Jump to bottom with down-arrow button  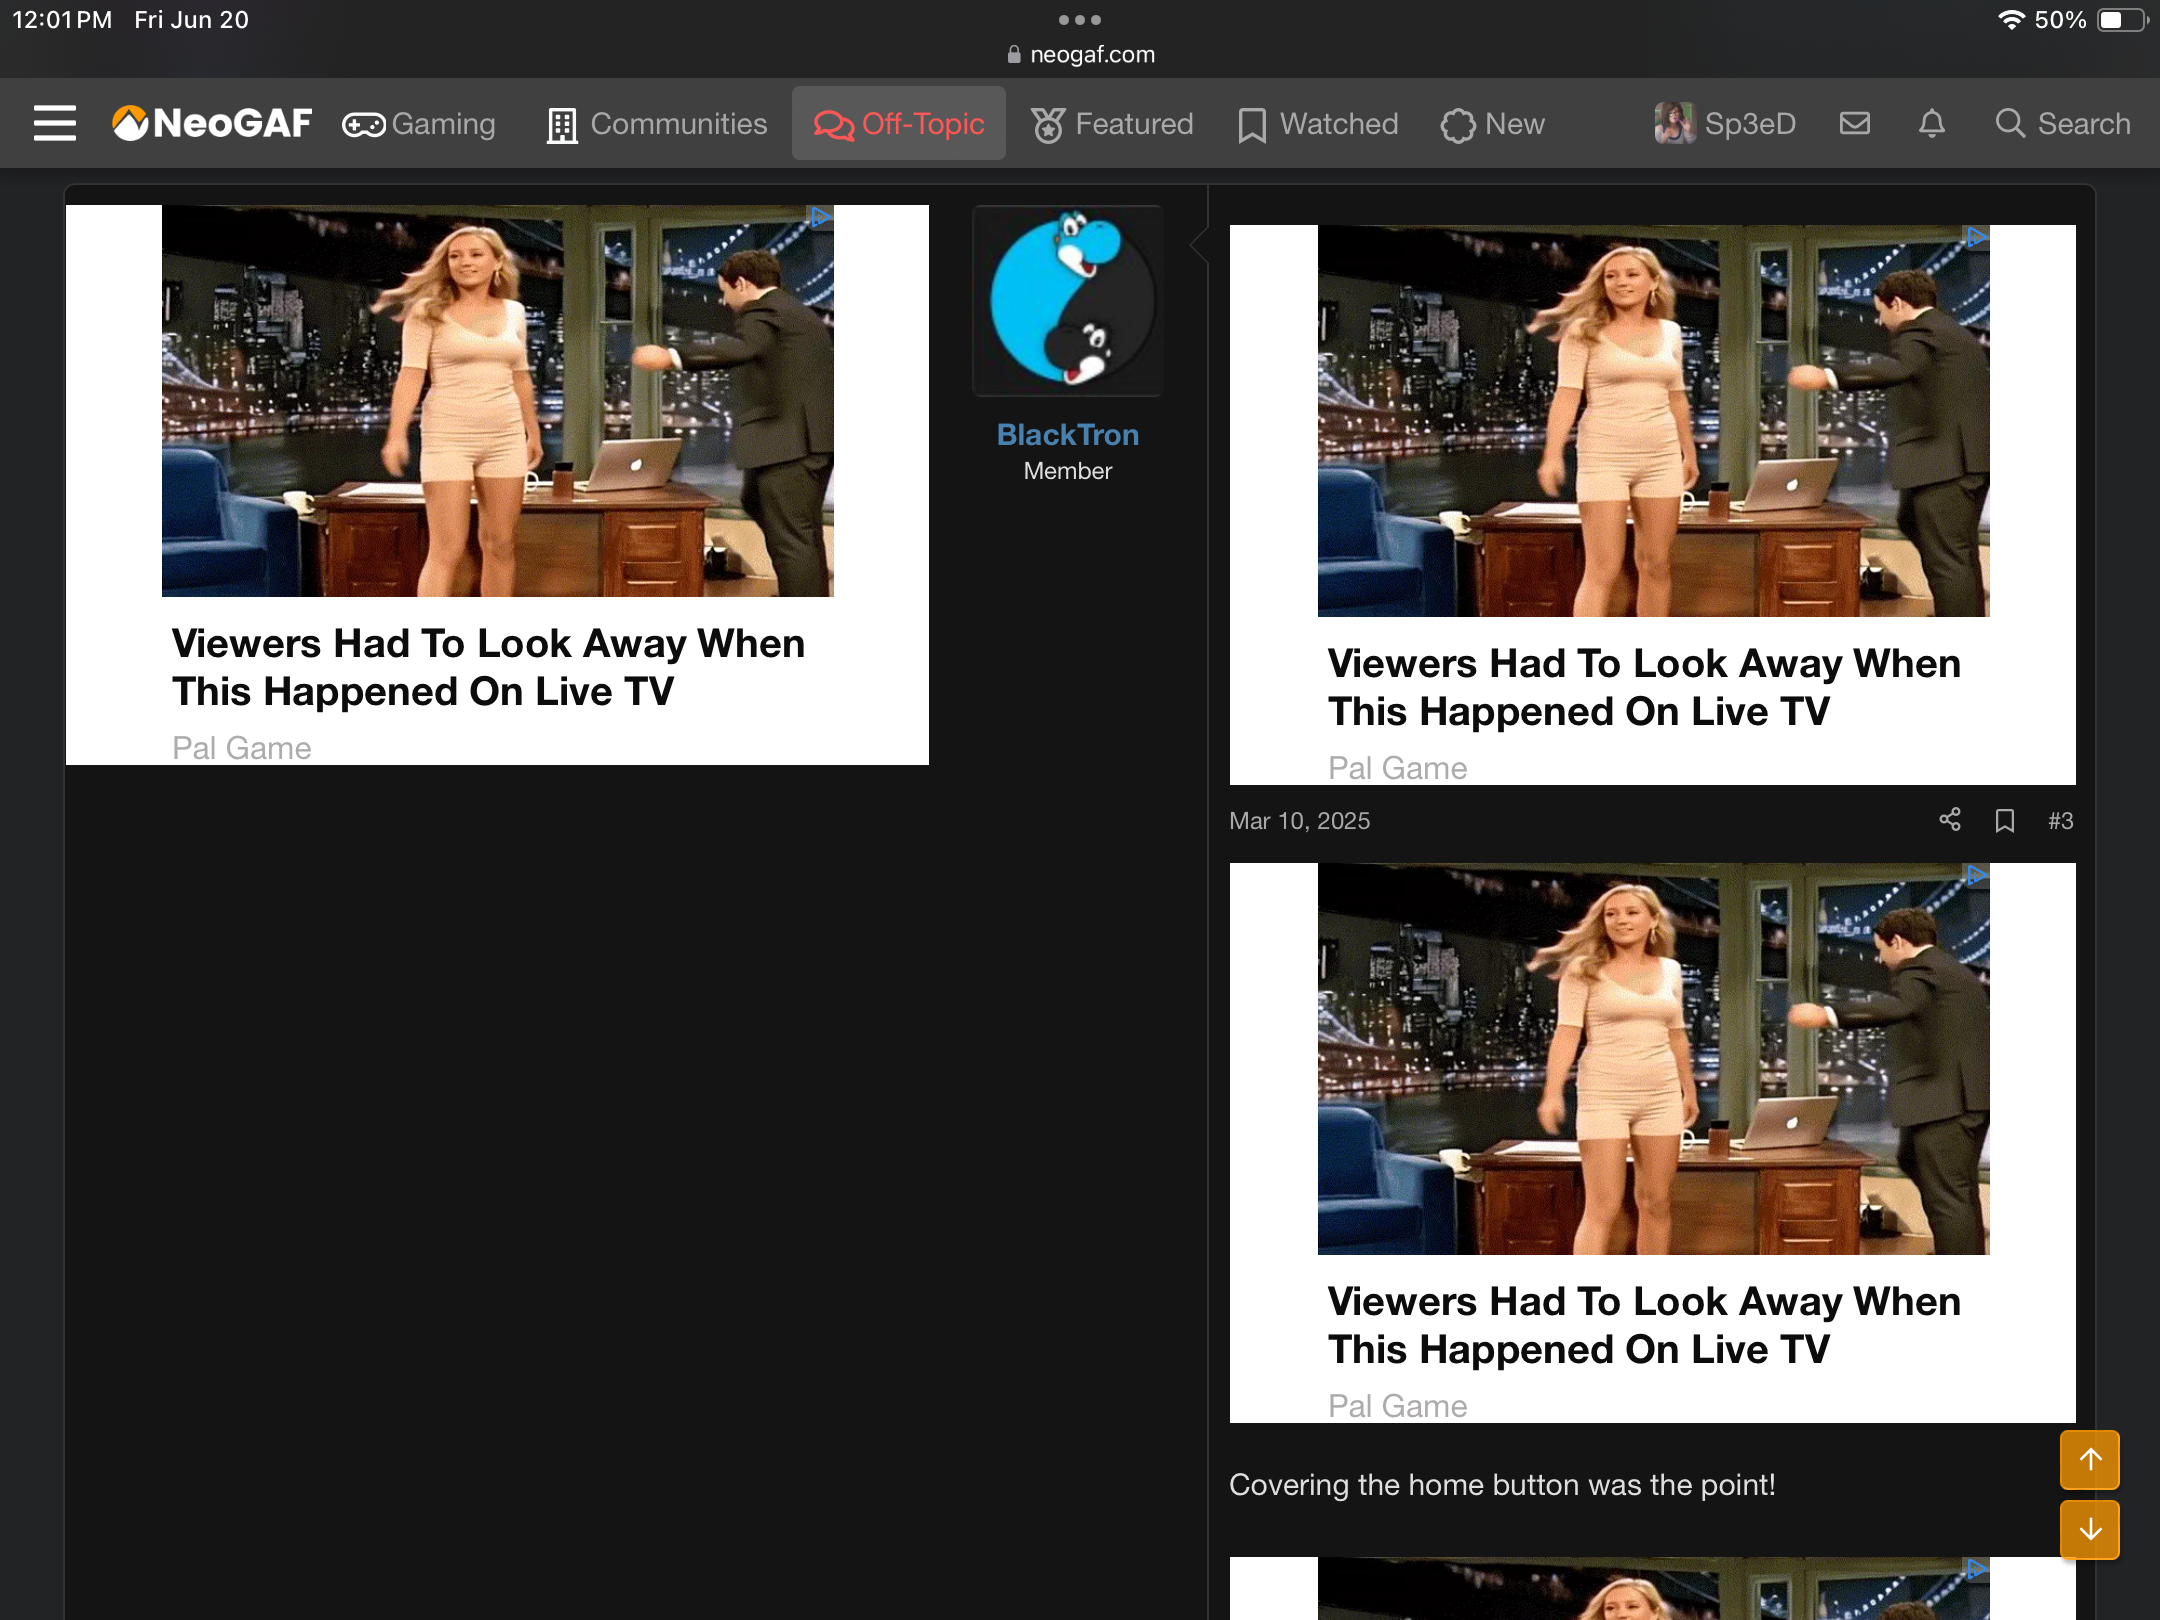[2089, 1529]
